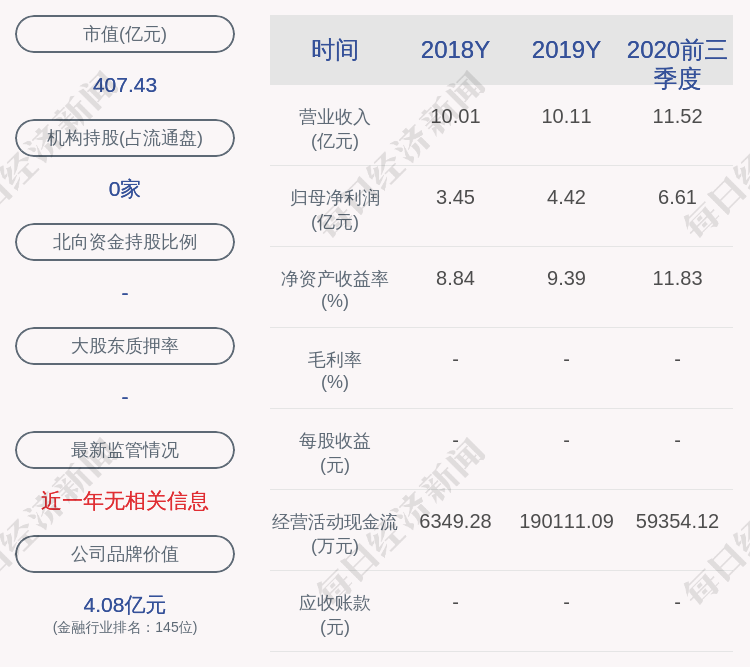Select the 2019Y revenue value 10.11
Image resolution: width=750 pixels, height=667 pixels.
(566, 117)
